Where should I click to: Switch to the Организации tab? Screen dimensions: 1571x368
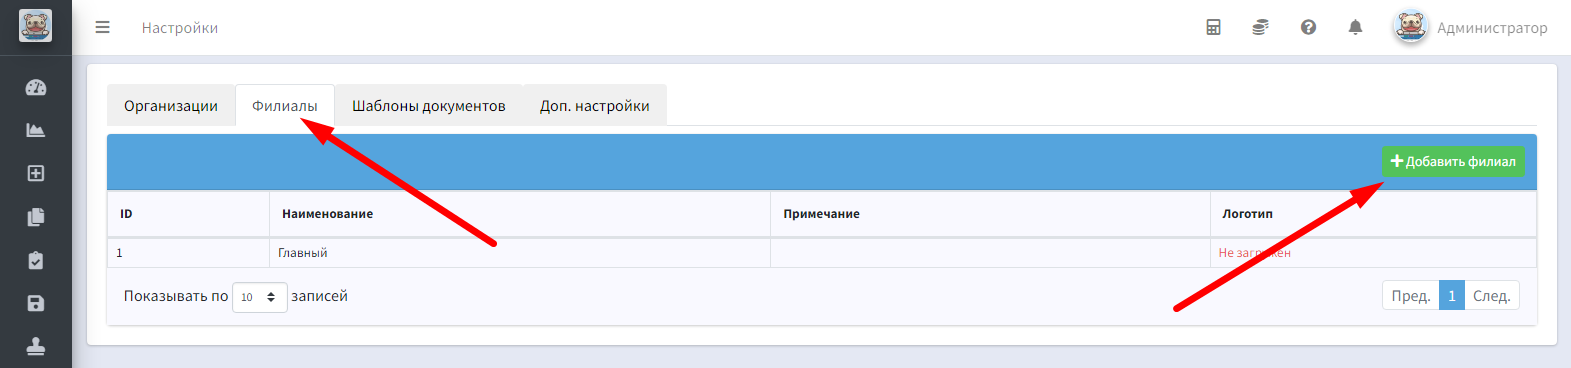click(171, 105)
